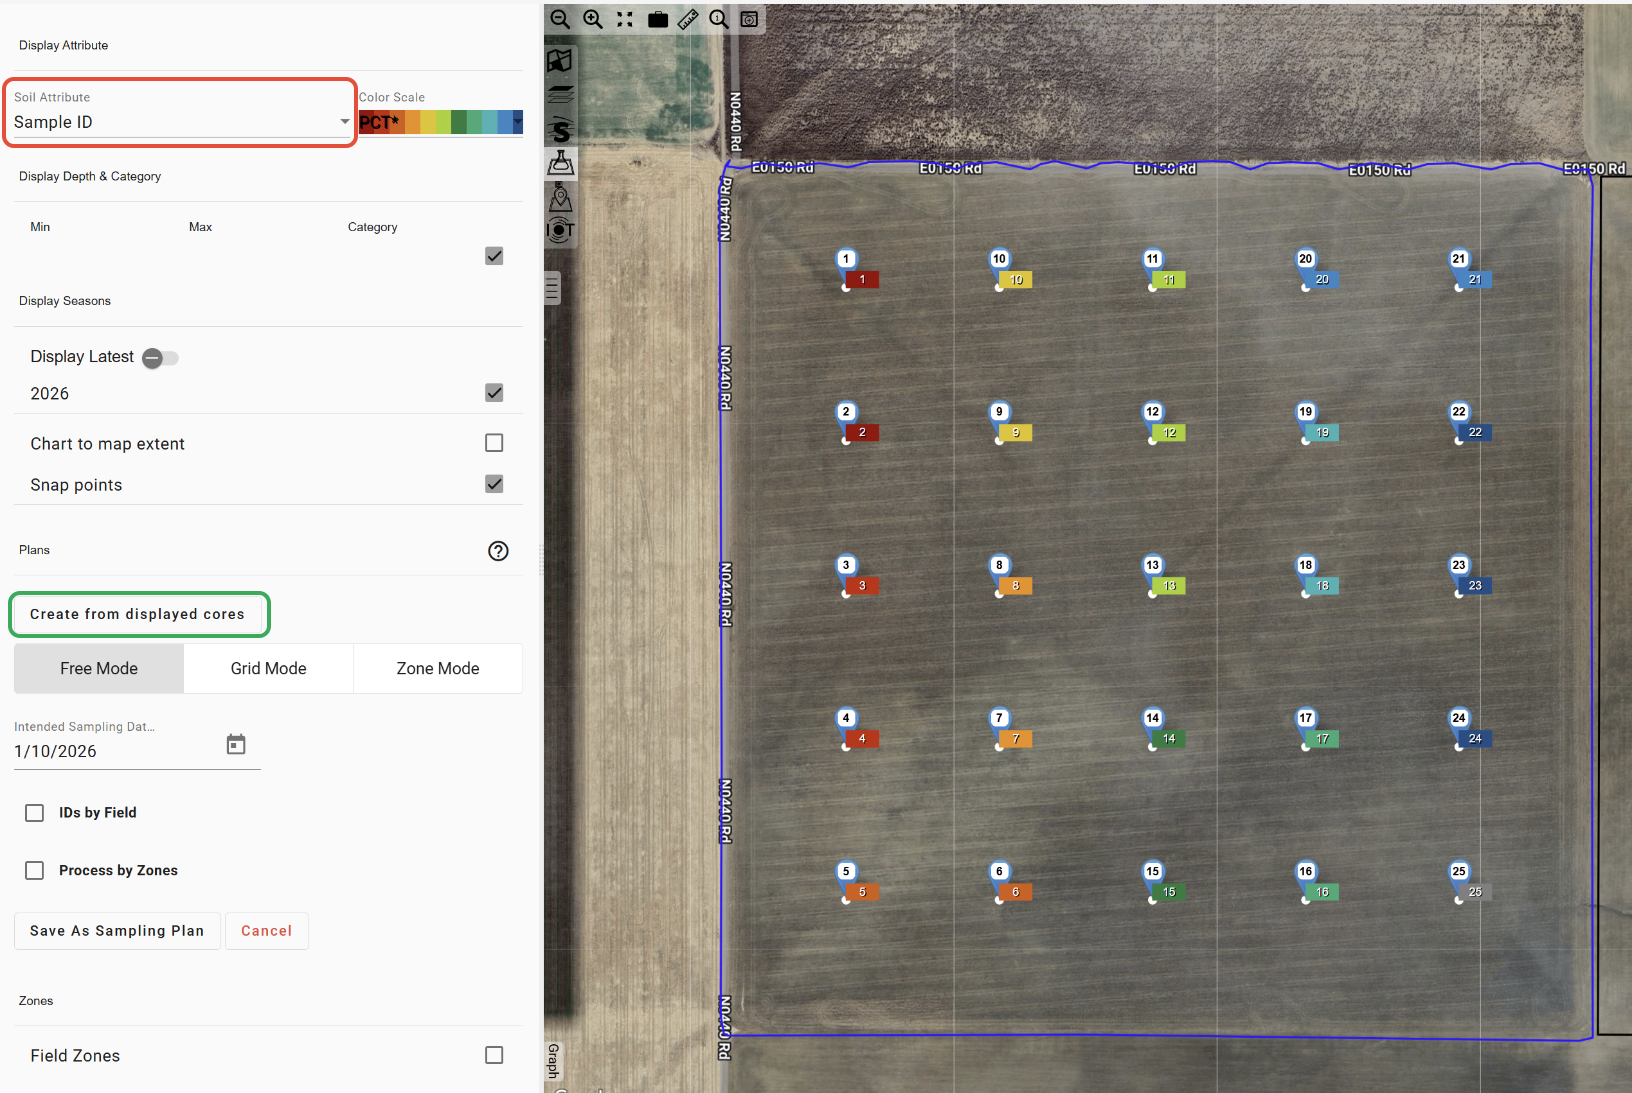Screen dimensions: 1632x1093
Task: Open the soil sampling flask panel
Action: 560,163
